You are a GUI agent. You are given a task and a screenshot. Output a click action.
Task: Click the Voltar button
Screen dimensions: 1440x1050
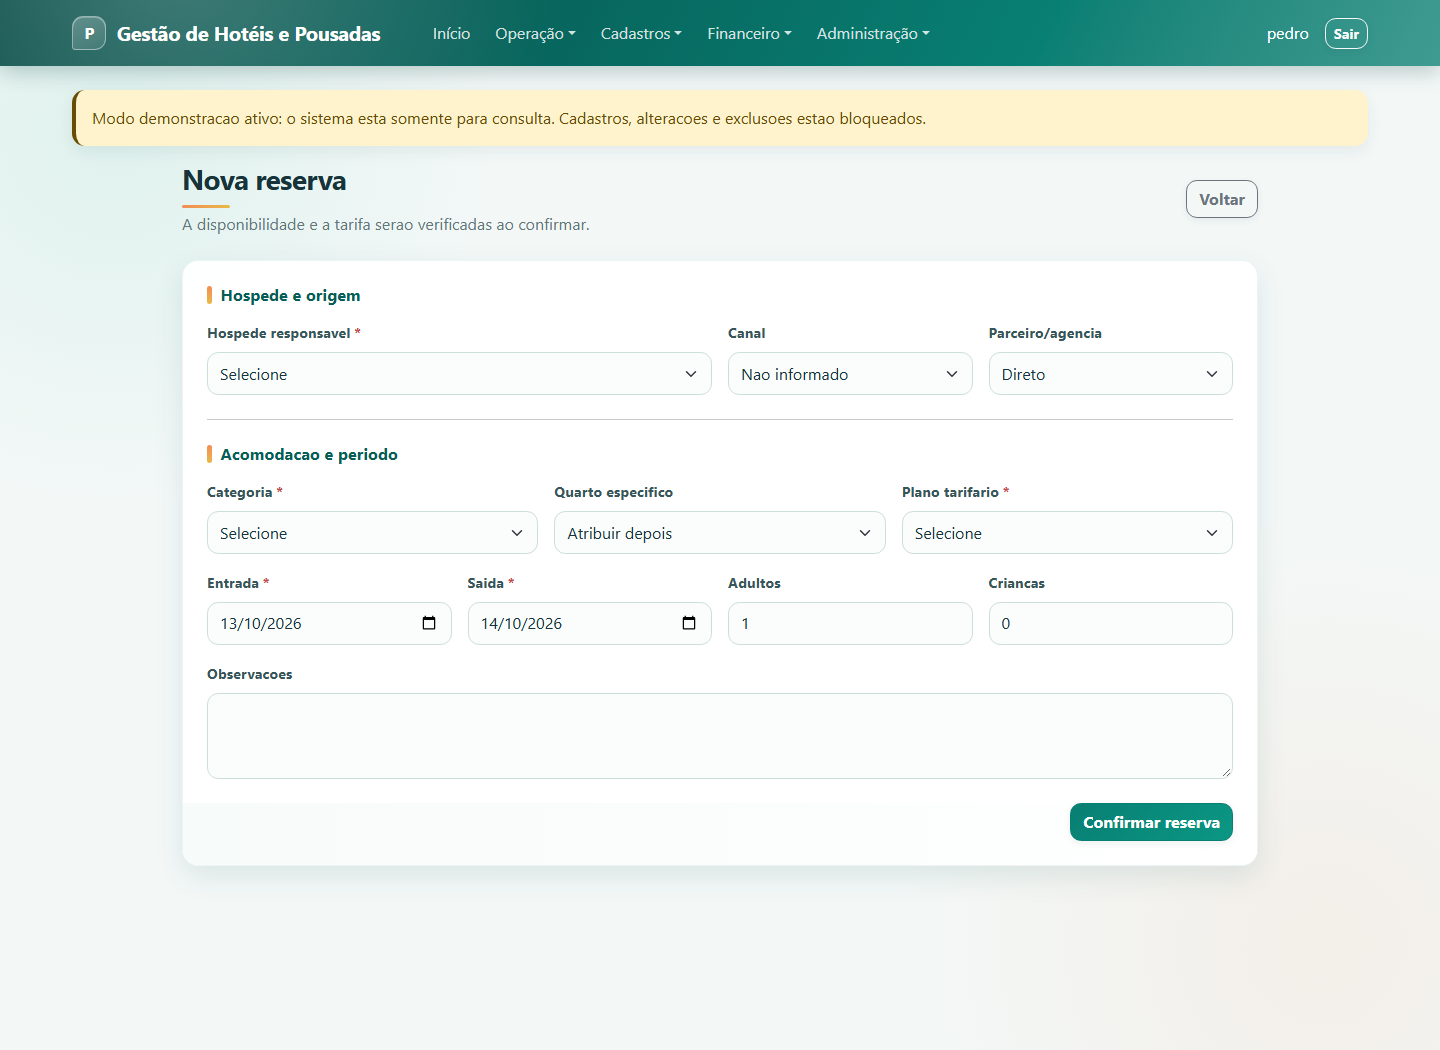click(x=1222, y=199)
